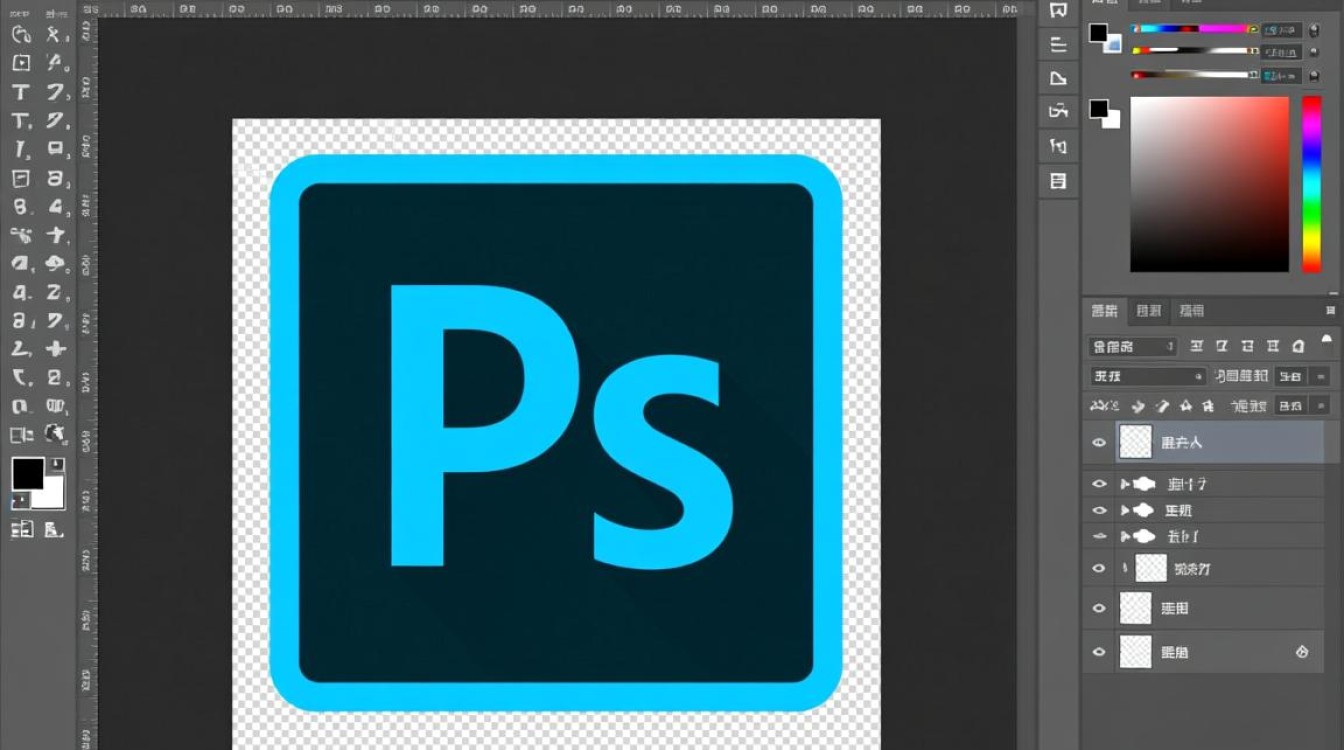The width and height of the screenshot is (1344, 750).
Task: Expand the first layer group's disclosure triangle
Action: coord(1124,484)
